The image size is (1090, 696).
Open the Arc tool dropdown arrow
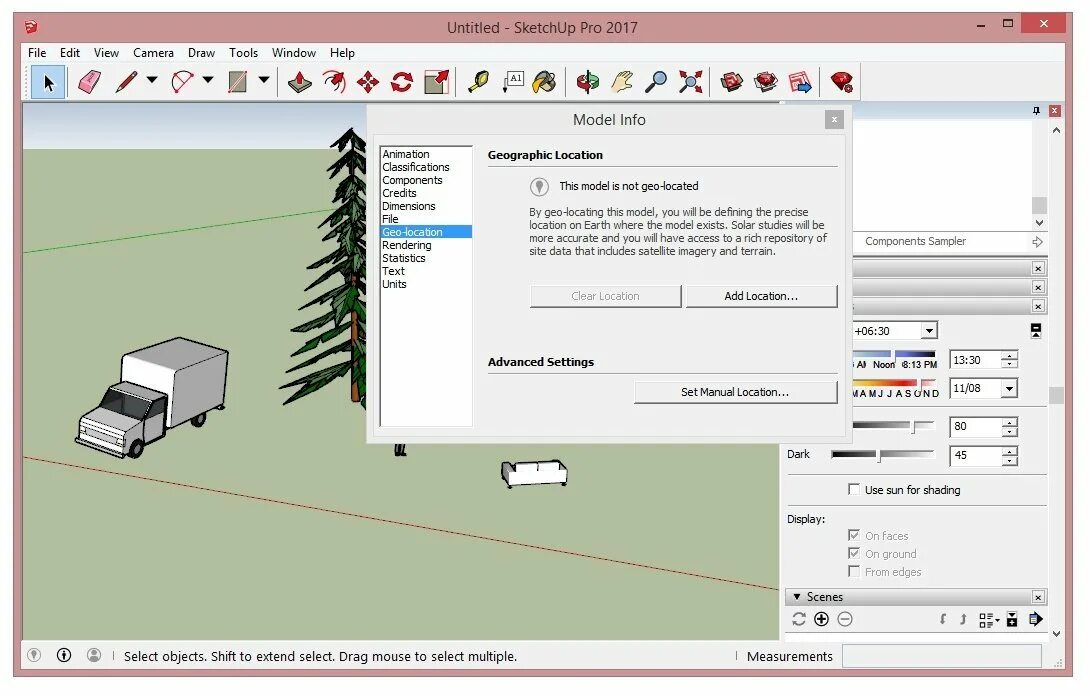pyautogui.click(x=208, y=80)
